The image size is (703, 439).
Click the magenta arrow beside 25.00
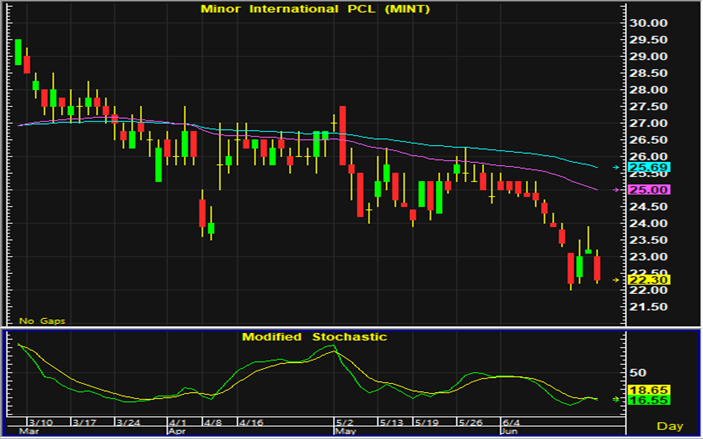pos(616,190)
